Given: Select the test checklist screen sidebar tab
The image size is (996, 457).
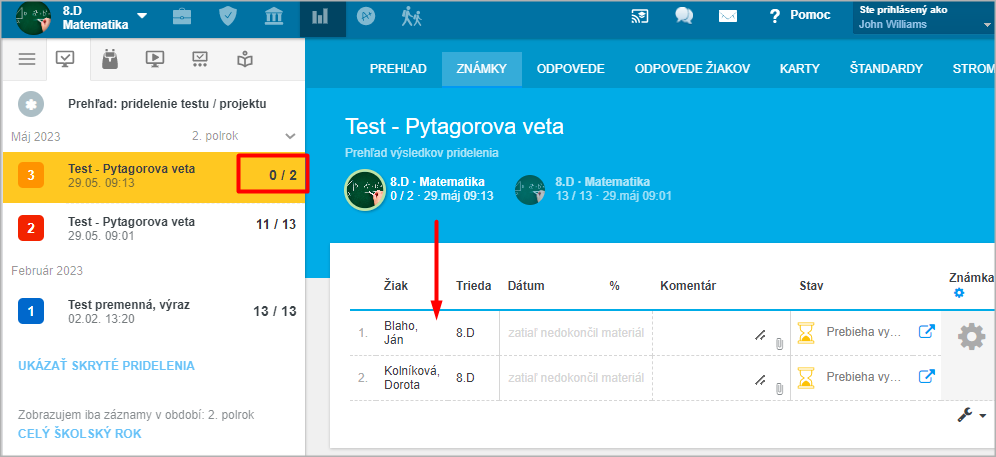Looking at the screenshot, I should point(200,59).
